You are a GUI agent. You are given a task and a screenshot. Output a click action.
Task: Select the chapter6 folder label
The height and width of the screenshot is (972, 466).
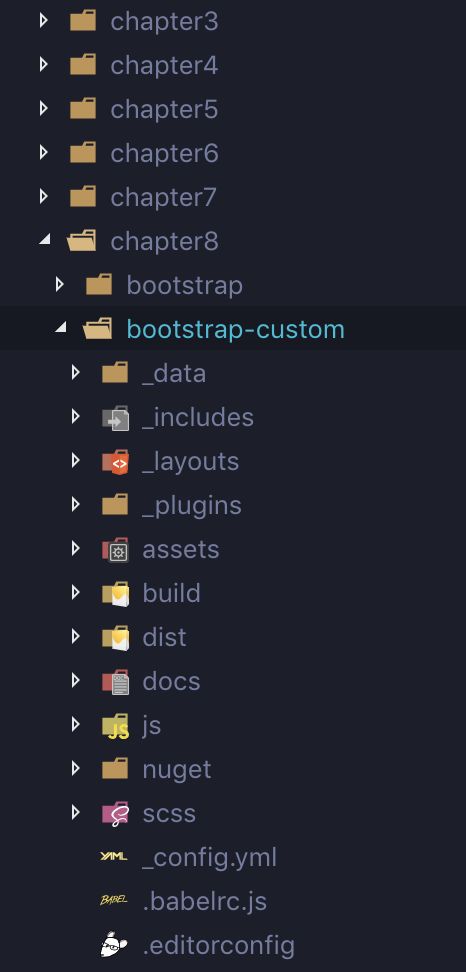(x=164, y=153)
